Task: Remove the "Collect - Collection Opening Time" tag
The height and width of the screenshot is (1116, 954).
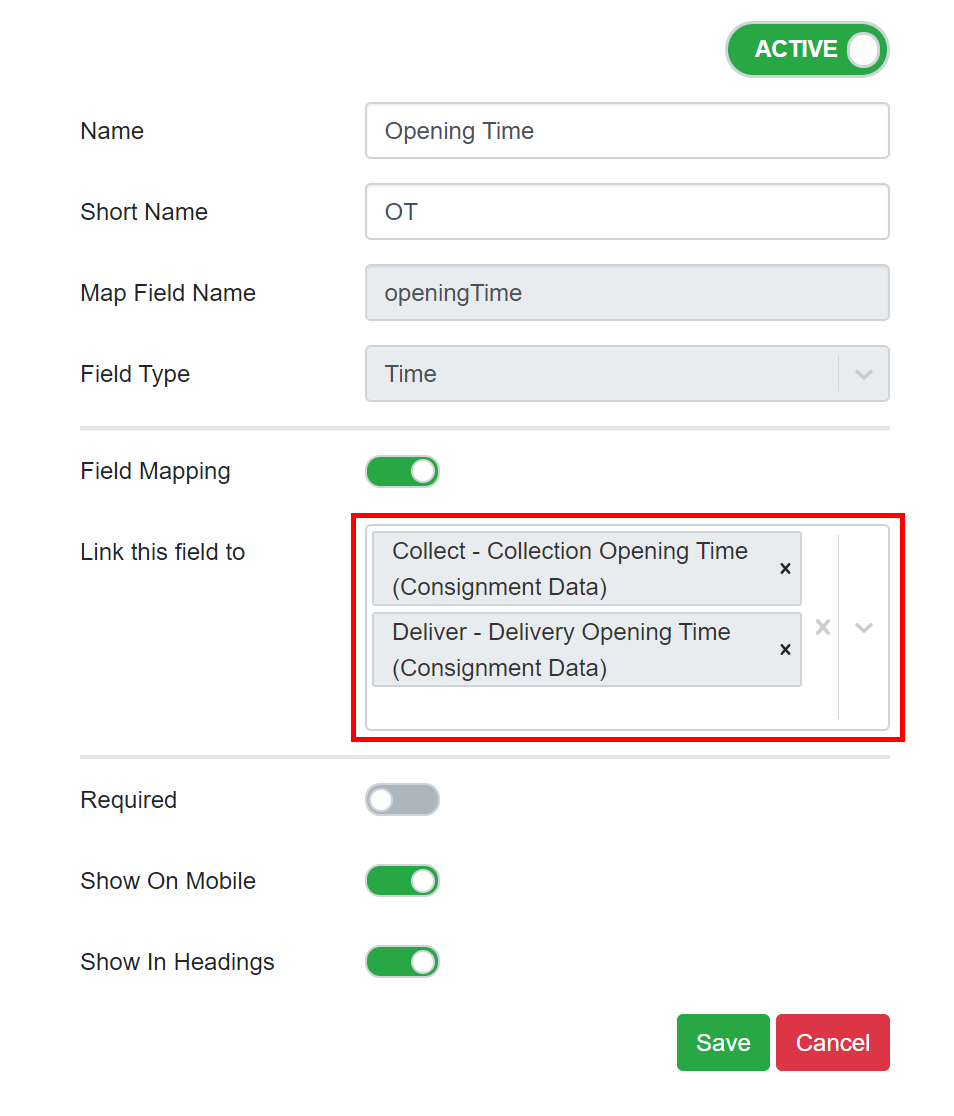Action: click(785, 568)
